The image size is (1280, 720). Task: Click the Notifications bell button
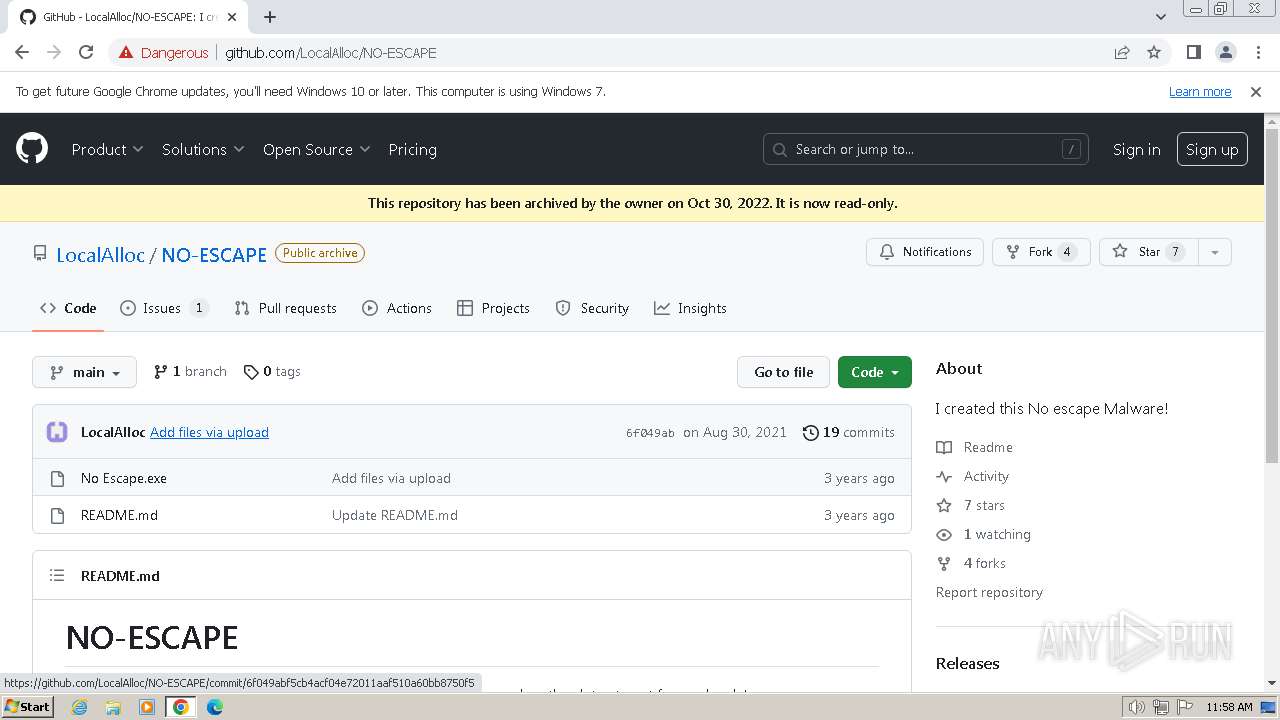pyautogui.click(x=925, y=252)
